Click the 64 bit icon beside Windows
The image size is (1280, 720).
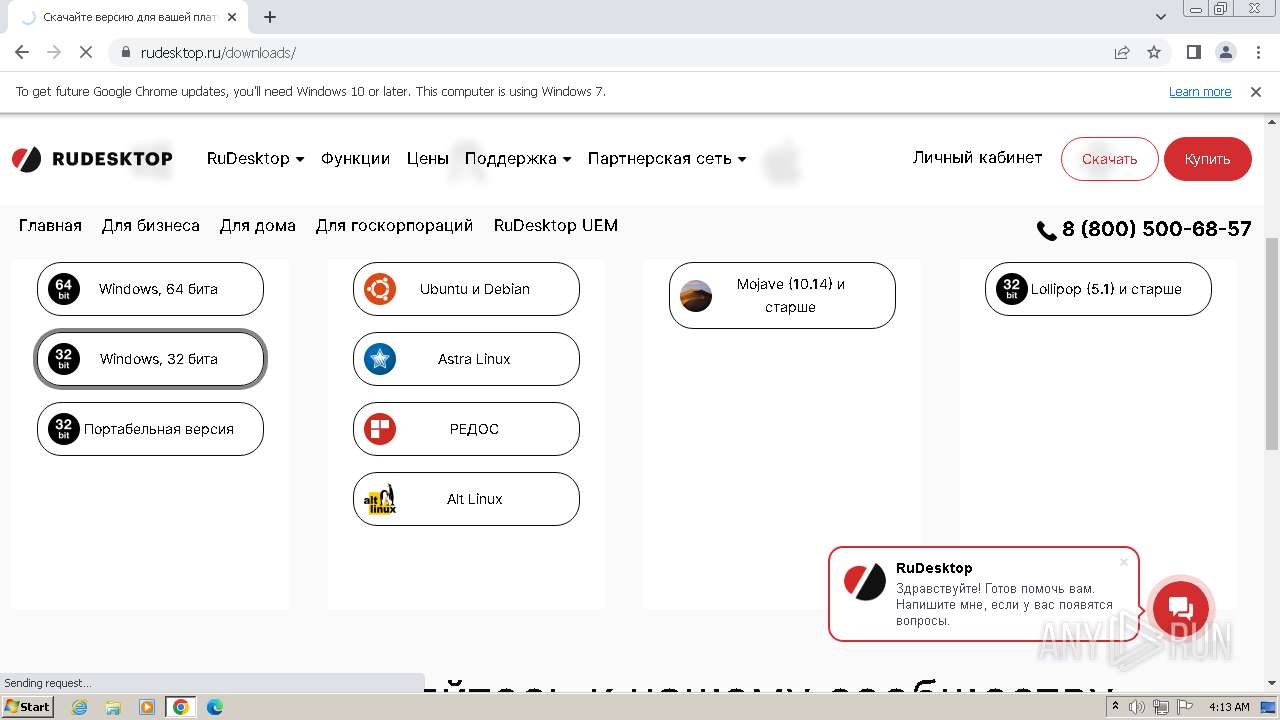point(64,289)
